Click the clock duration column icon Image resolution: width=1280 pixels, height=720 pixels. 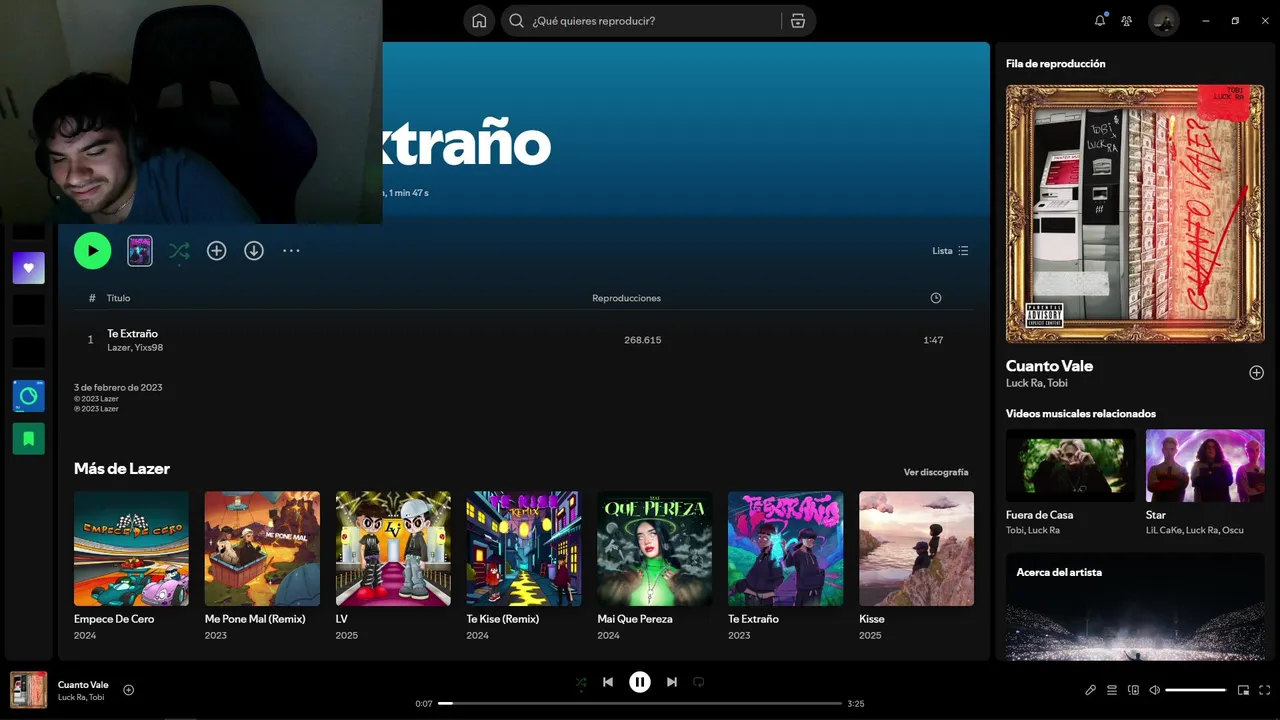(x=936, y=298)
